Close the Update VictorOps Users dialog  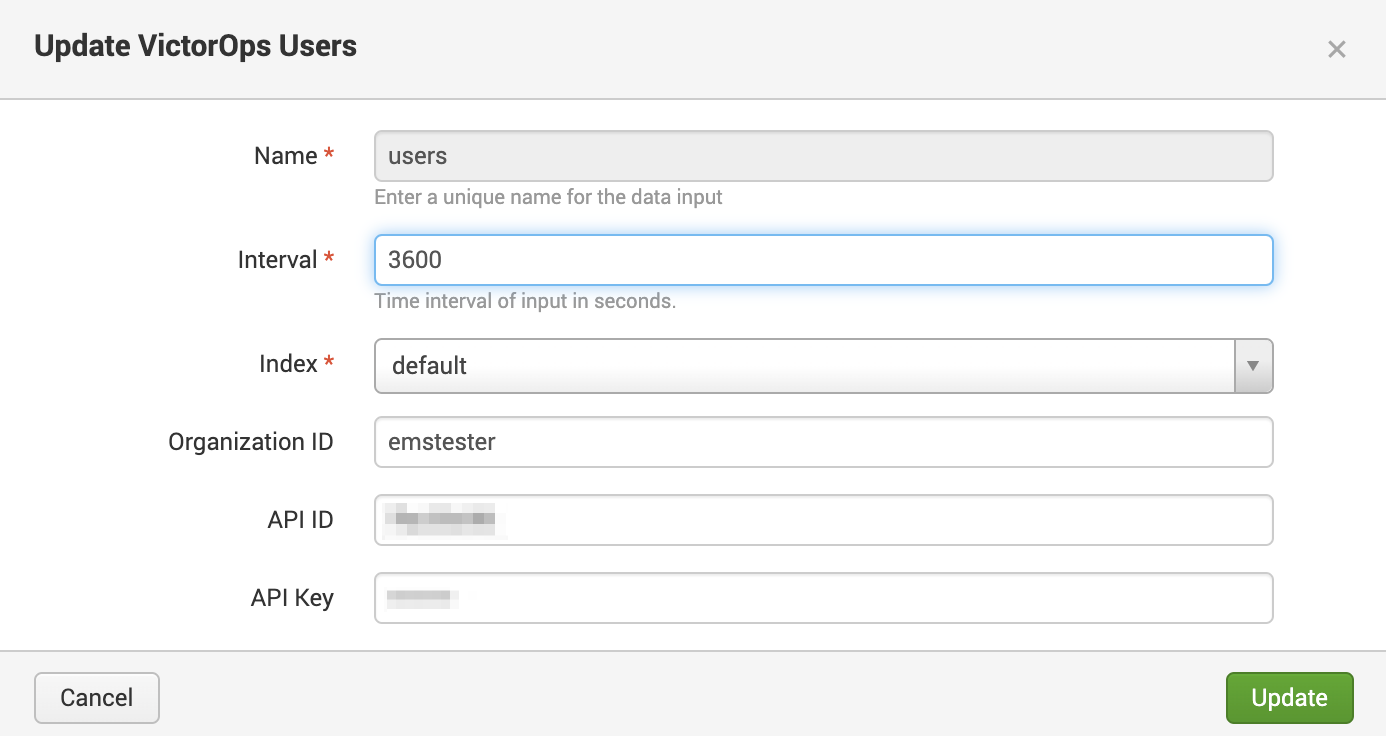point(1336,49)
